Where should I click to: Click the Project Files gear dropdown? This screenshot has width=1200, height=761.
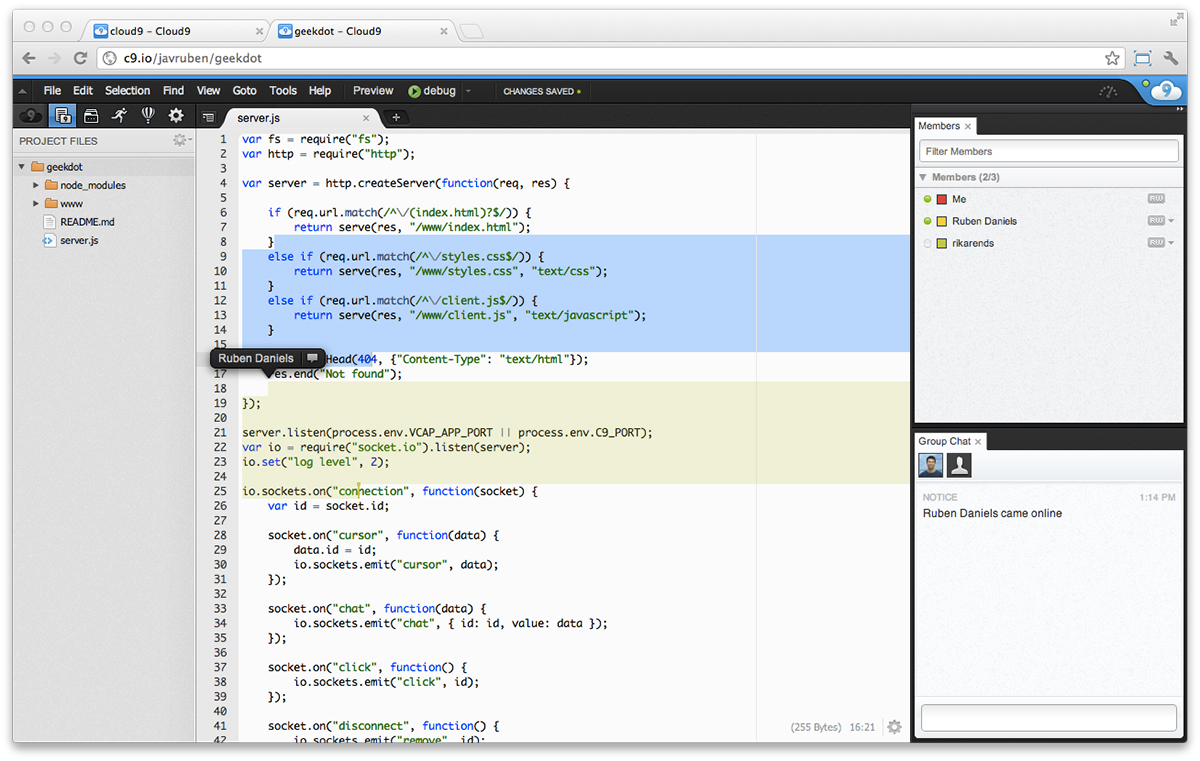pyautogui.click(x=180, y=141)
